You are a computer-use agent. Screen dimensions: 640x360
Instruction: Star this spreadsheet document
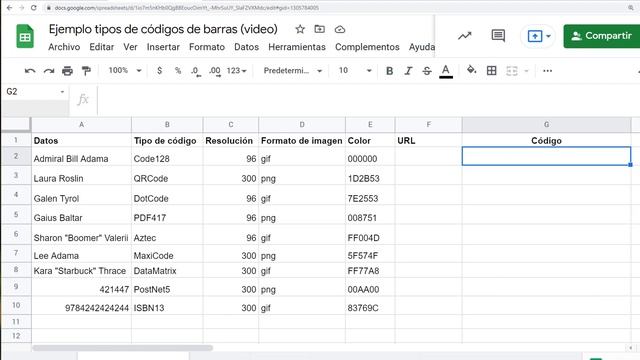tap(300, 29)
